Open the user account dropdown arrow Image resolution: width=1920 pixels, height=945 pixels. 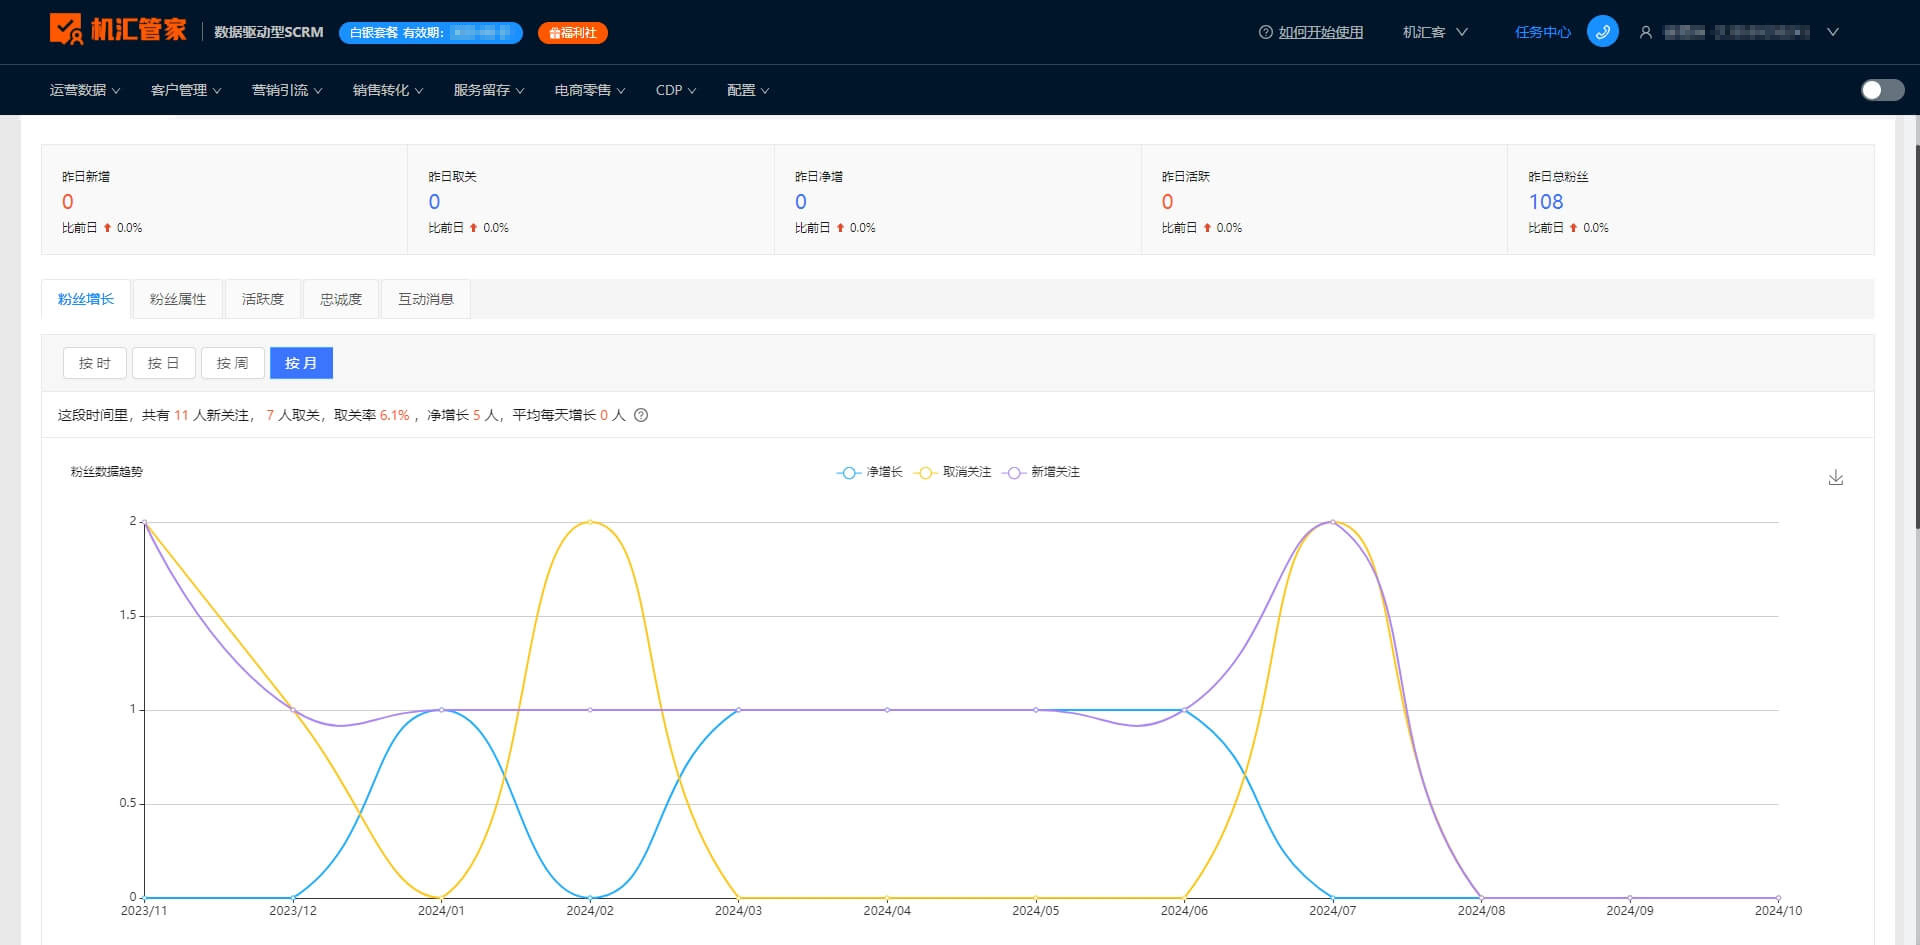(x=1833, y=32)
